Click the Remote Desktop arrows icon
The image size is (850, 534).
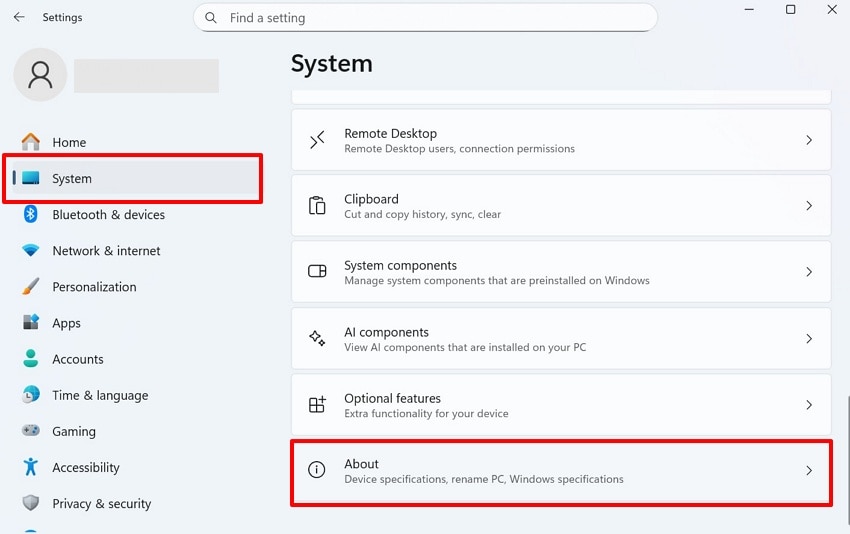coord(317,140)
